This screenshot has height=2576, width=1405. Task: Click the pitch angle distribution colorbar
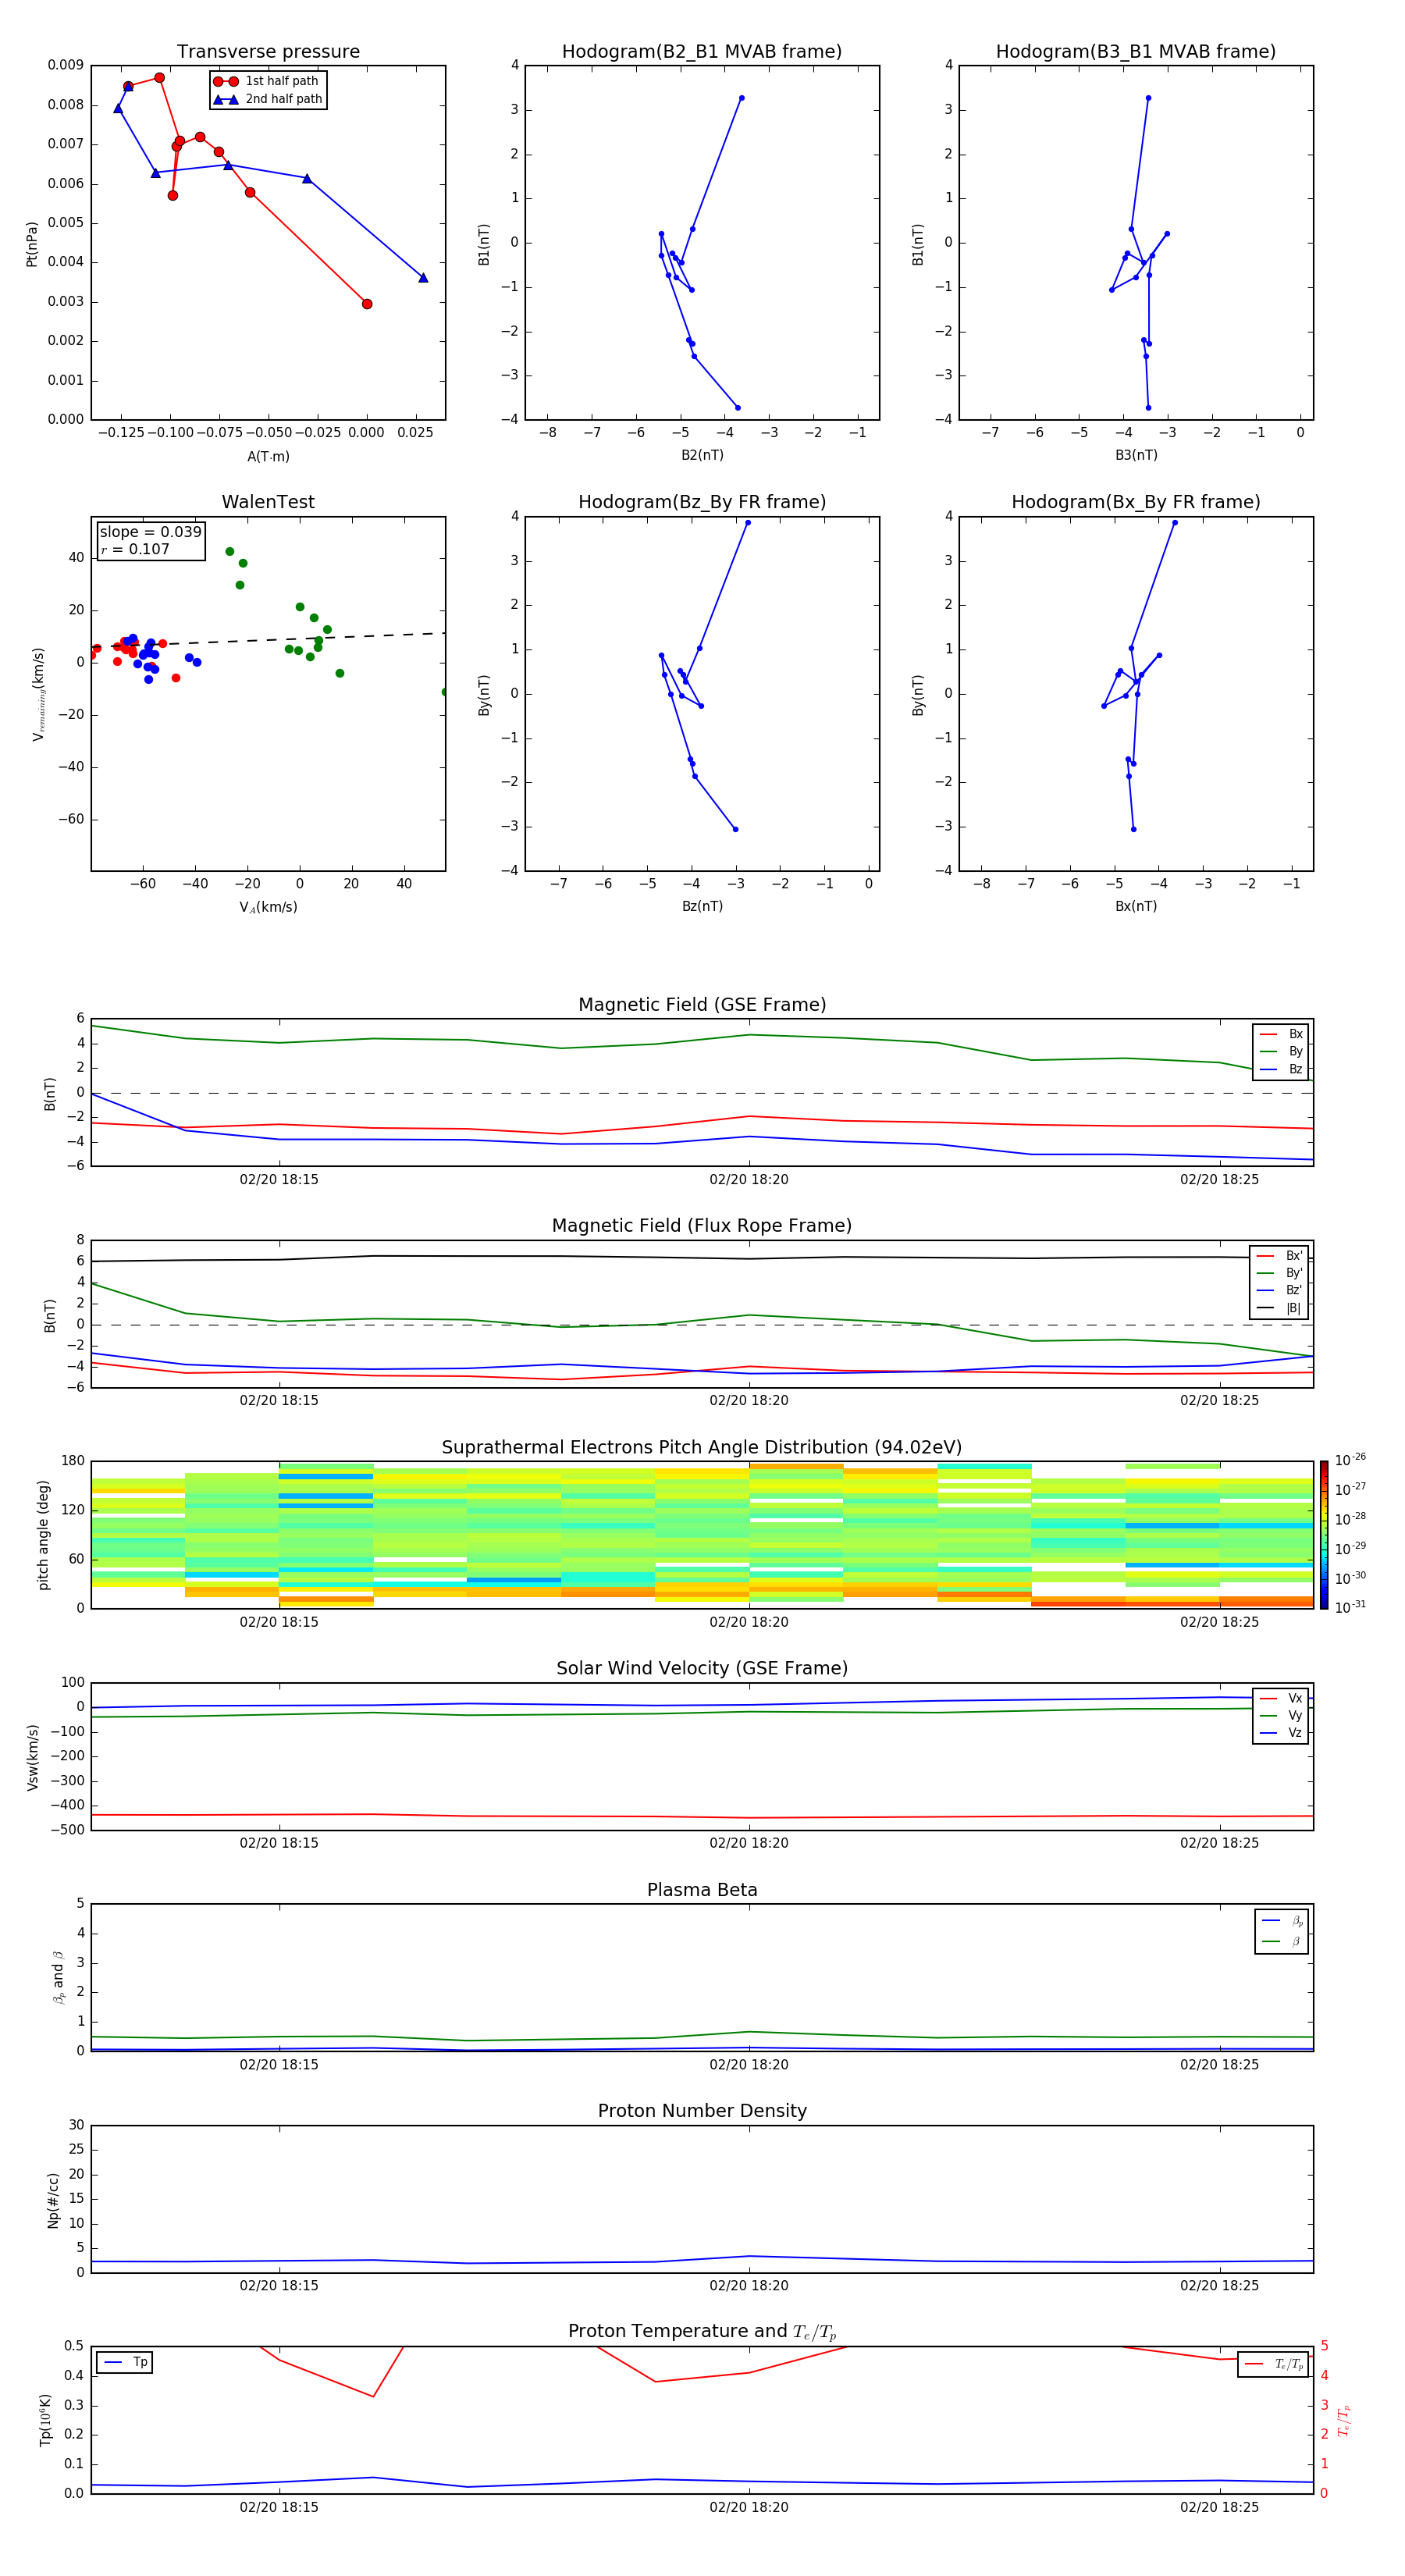click(1324, 1534)
